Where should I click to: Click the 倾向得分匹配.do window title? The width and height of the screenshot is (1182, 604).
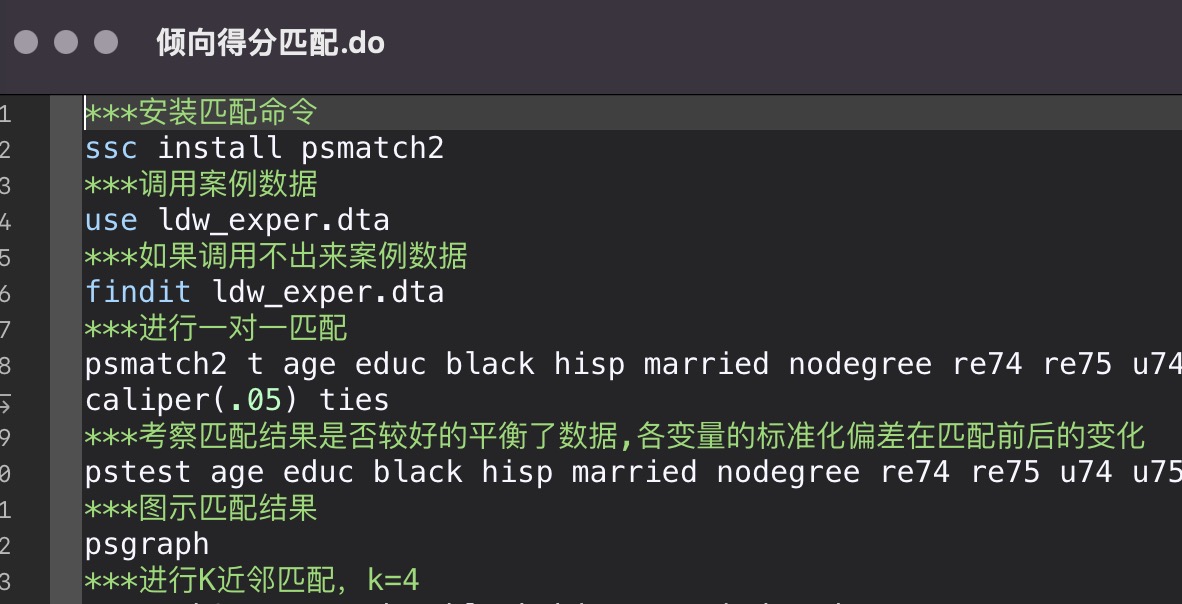click(x=270, y=43)
